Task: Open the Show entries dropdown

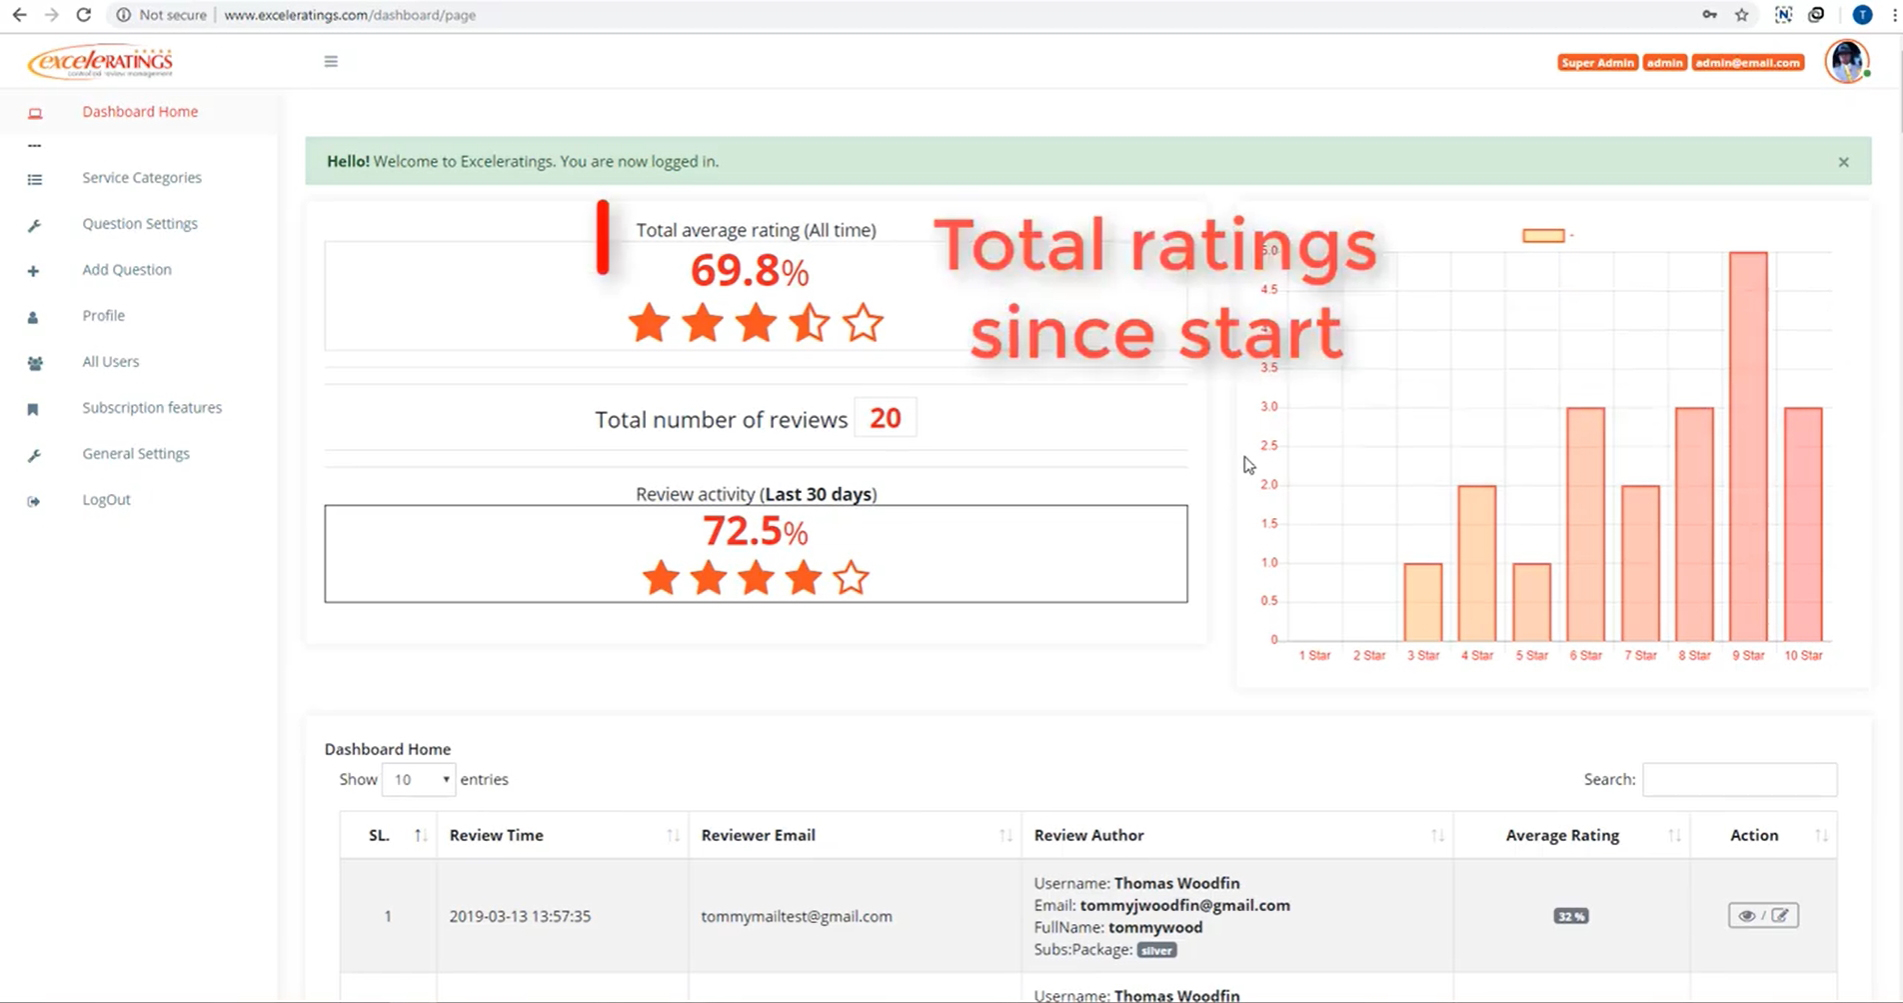Action: coord(419,779)
